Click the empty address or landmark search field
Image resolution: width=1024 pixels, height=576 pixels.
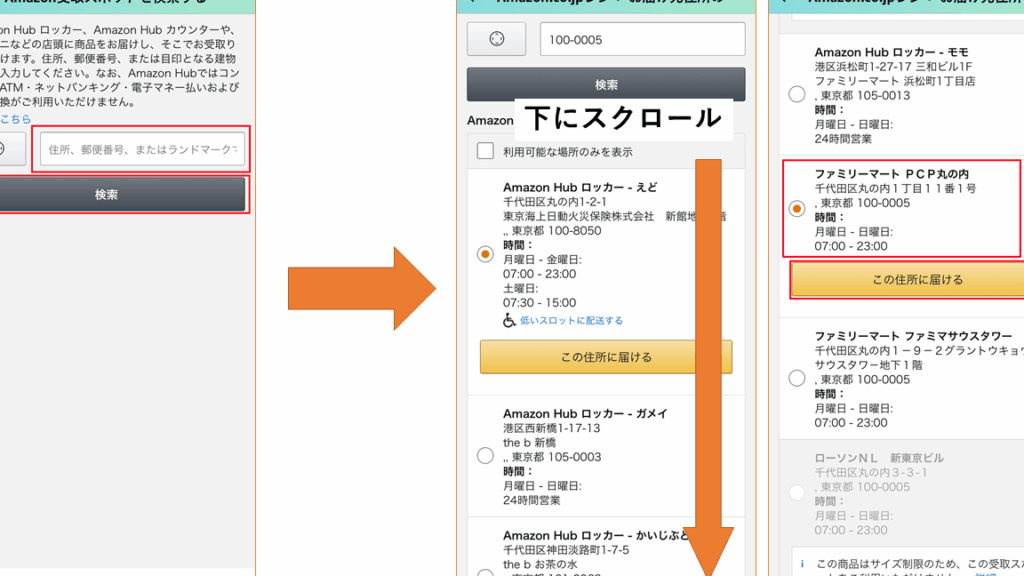[x=141, y=150]
